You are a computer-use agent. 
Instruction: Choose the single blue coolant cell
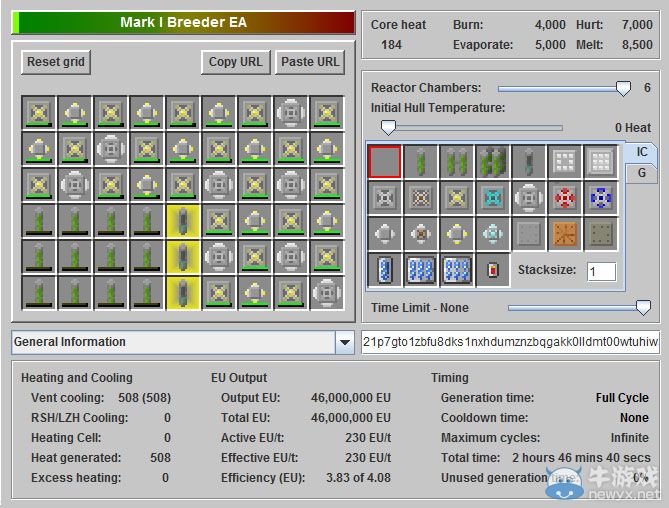[385, 269]
